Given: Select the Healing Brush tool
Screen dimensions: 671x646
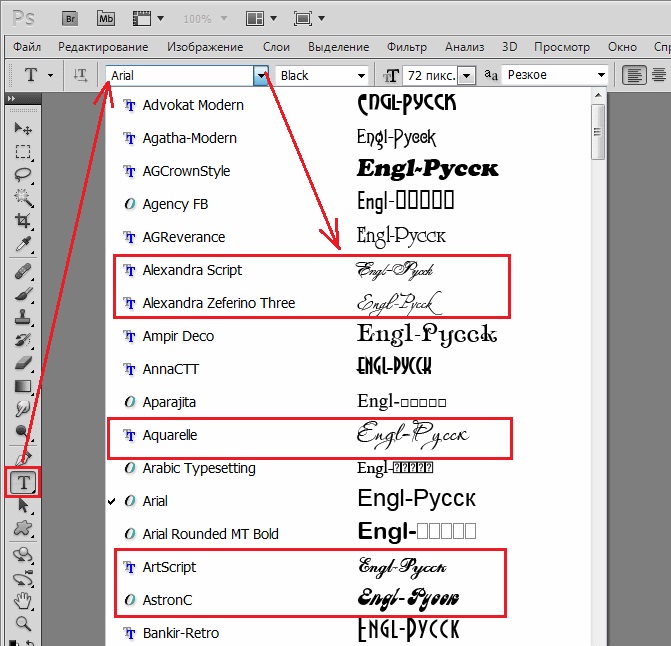Looking at the screenshot, I should 23,272.
